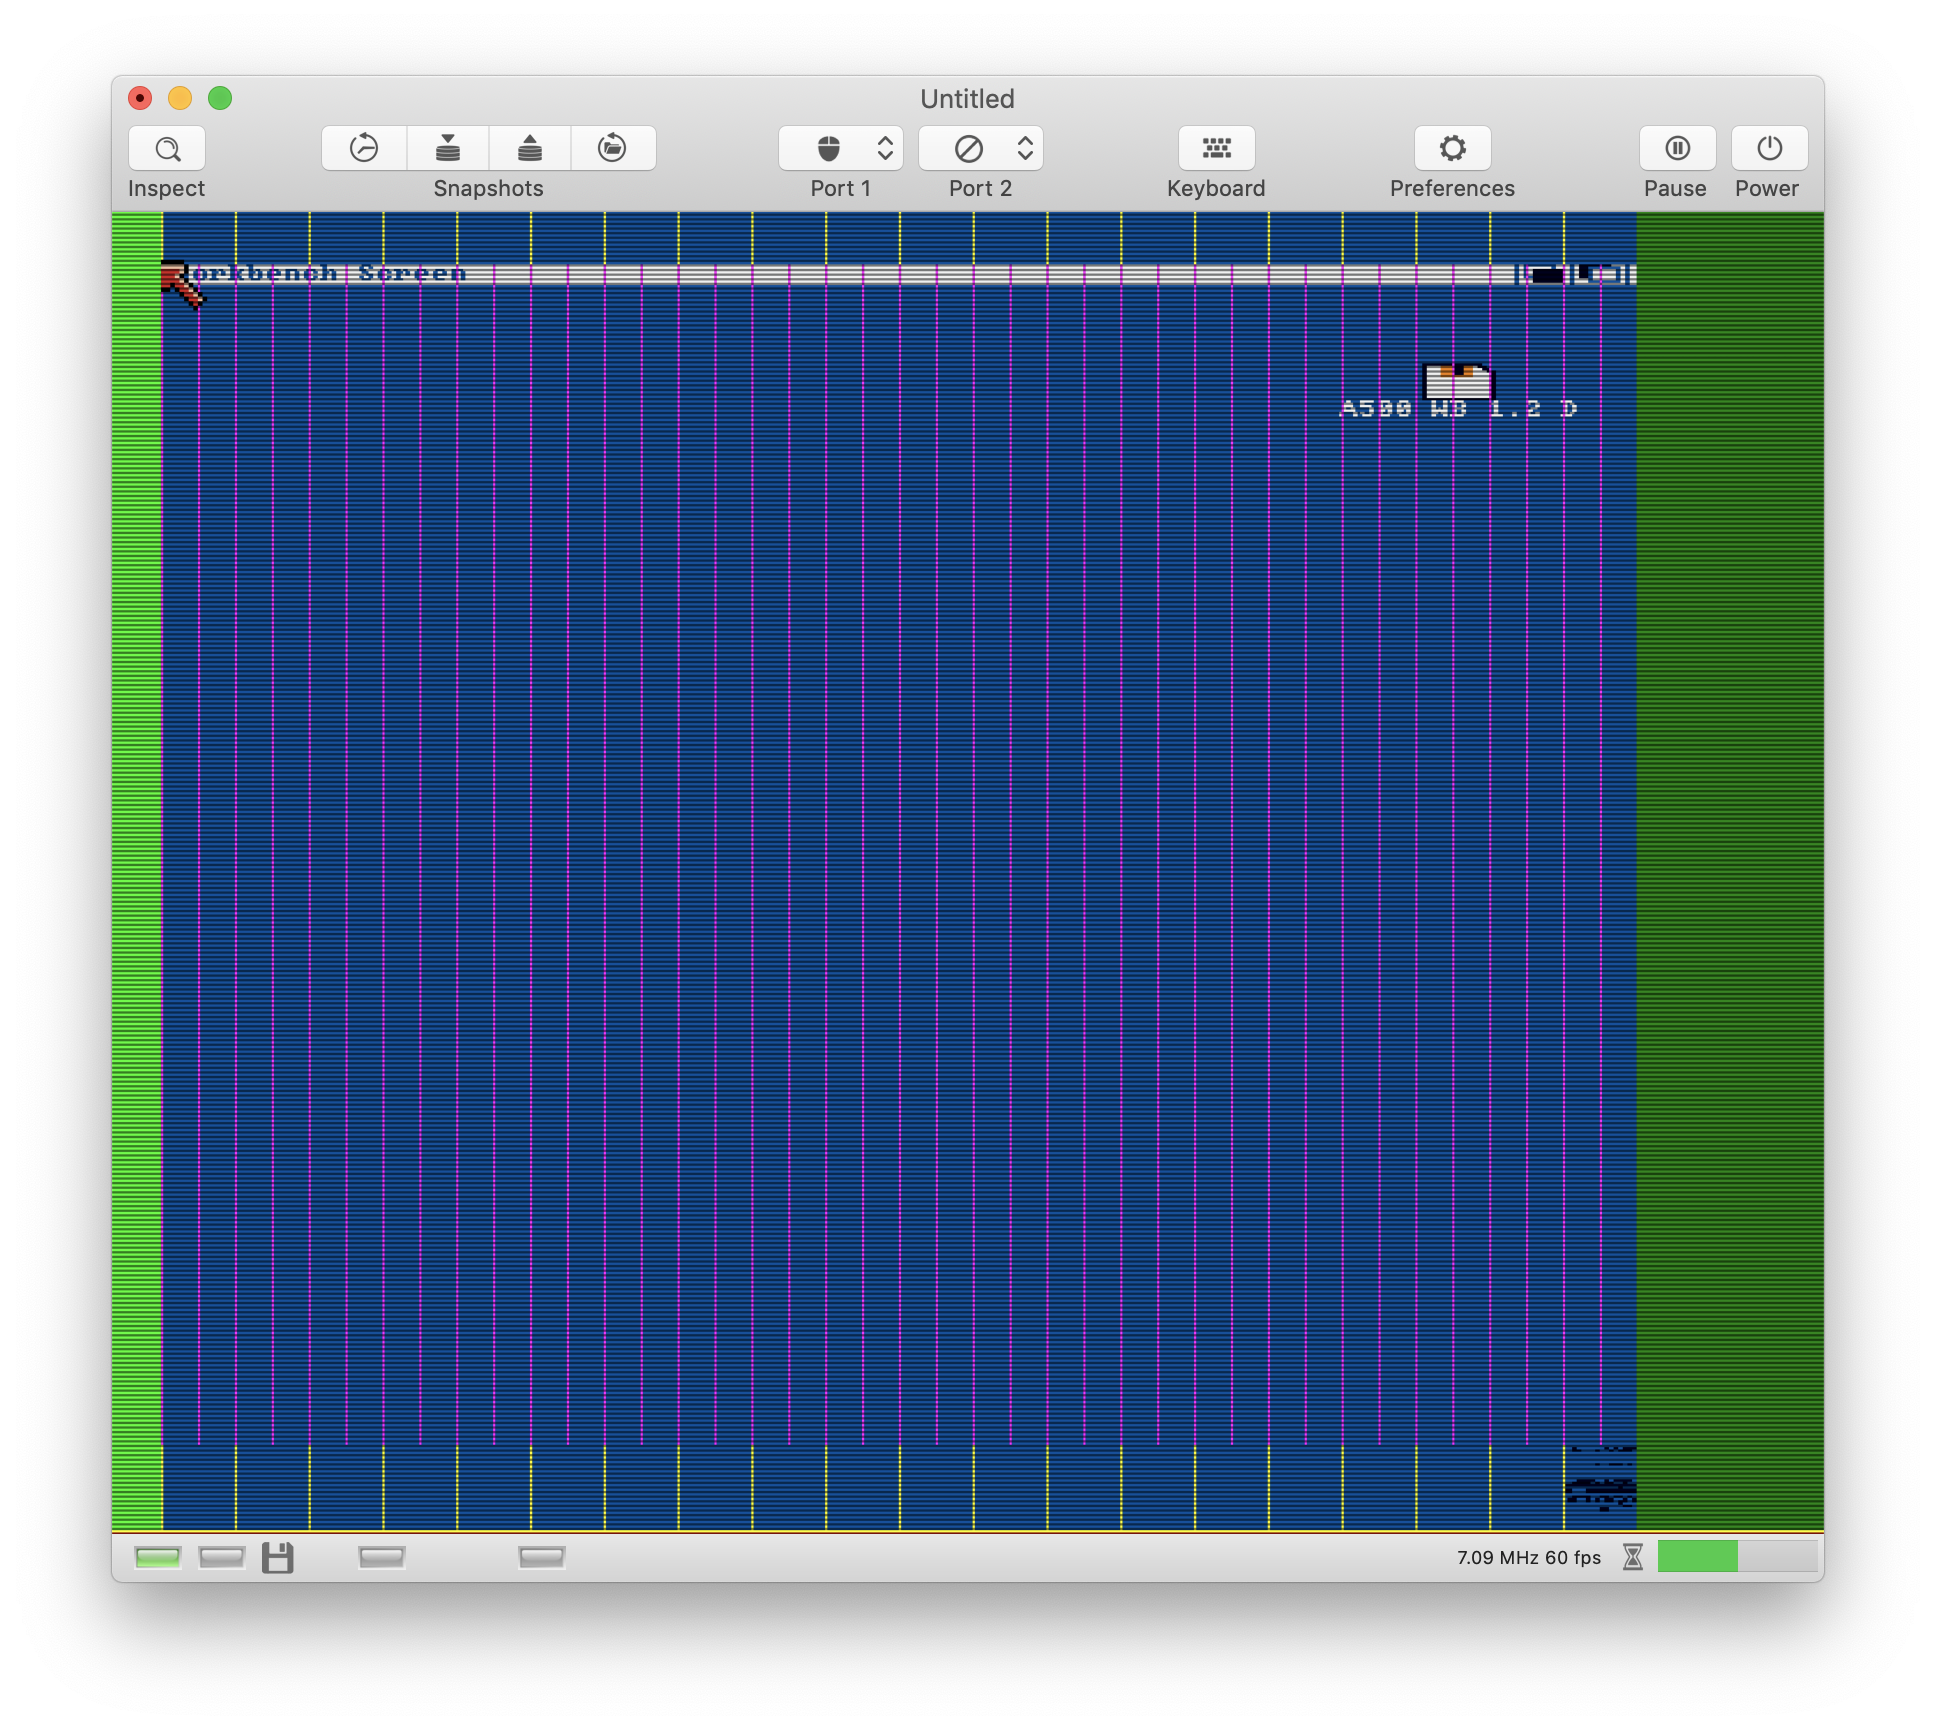Click the fourth drive indicator in status bar
The image size is (1936, 1730).
click(x=542, y=1557)
